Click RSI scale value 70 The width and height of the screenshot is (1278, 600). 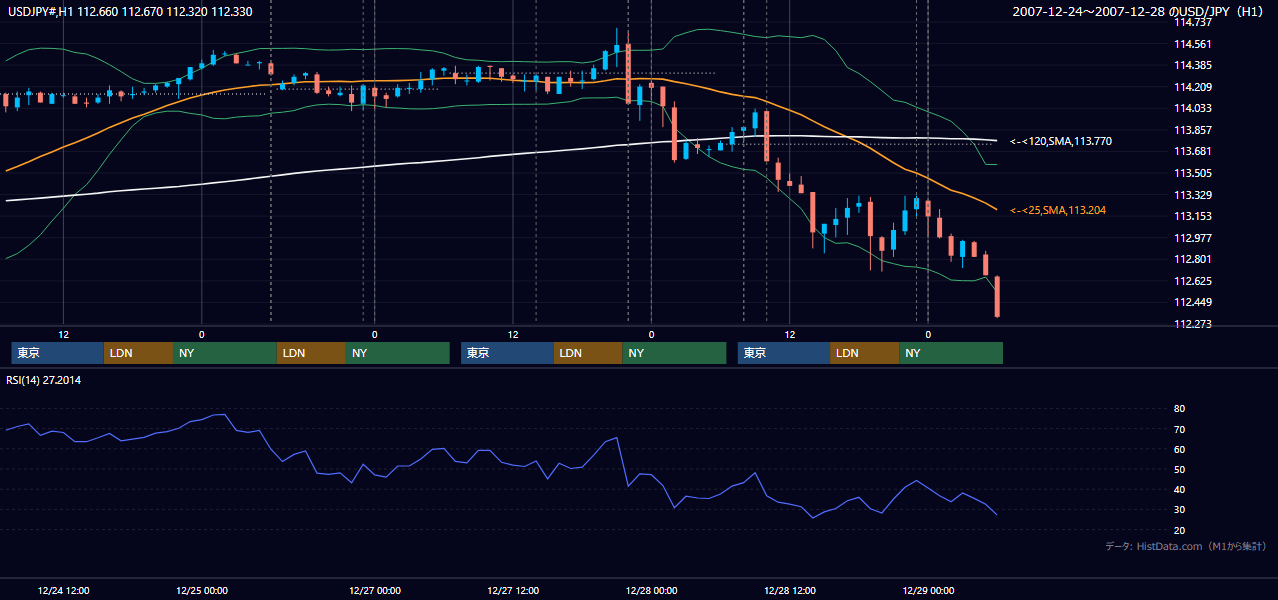1180,429
